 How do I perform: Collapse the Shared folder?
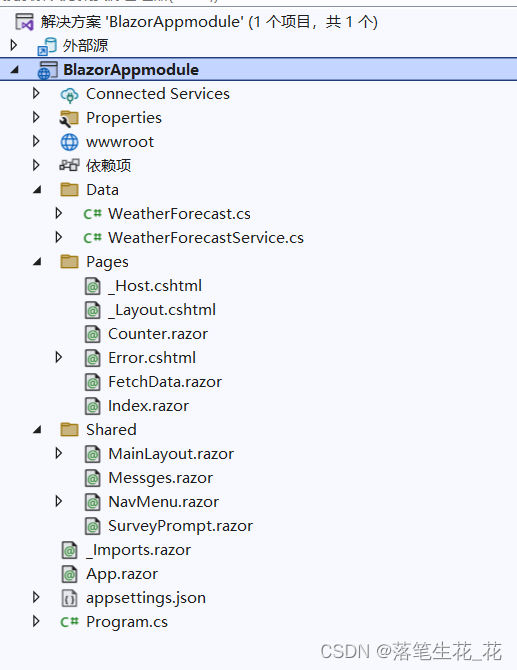(x=38, y=429)
